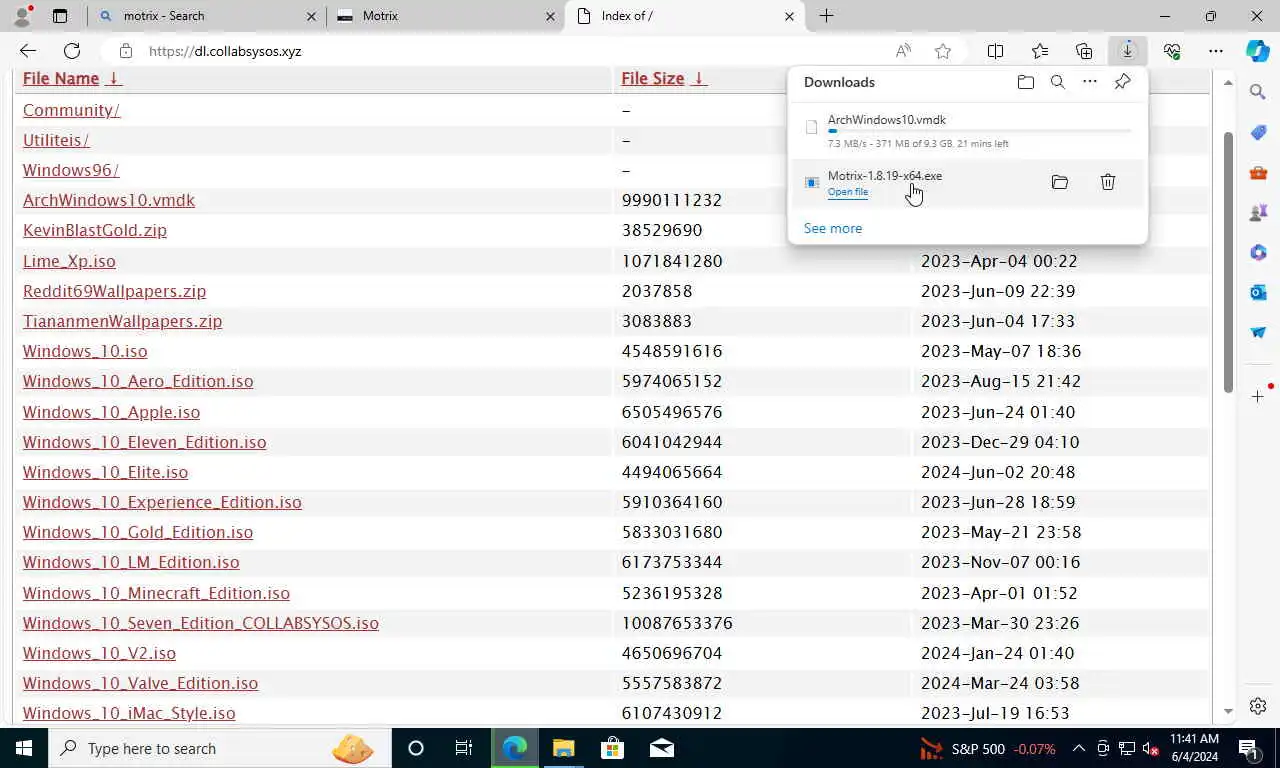
Task: Open the Utiliteis/ folder link
Action: [x=56, y=140]
